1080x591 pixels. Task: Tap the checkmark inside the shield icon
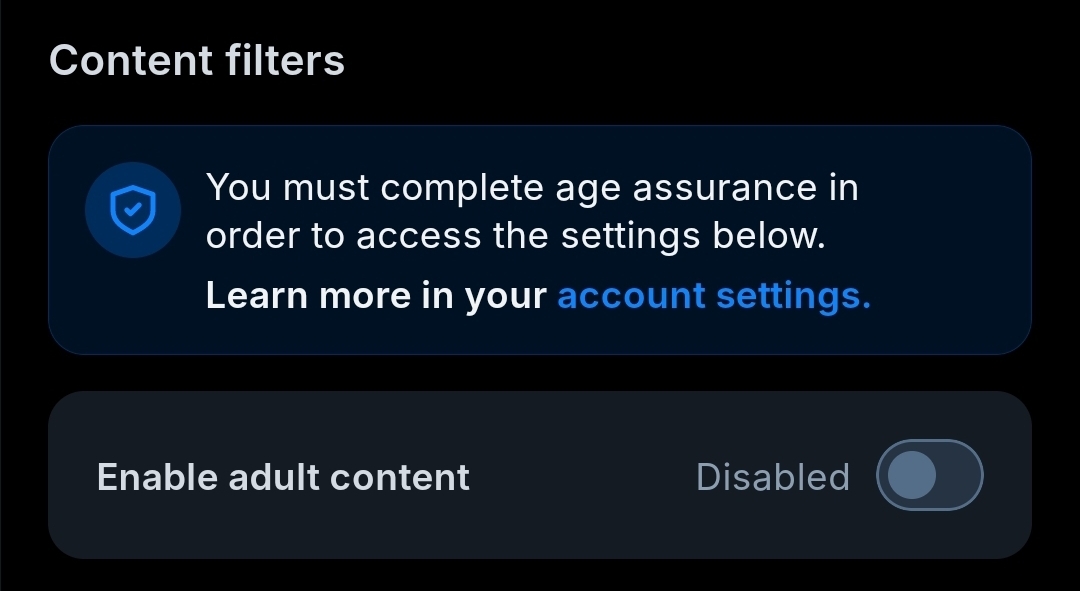click(133, 211)
